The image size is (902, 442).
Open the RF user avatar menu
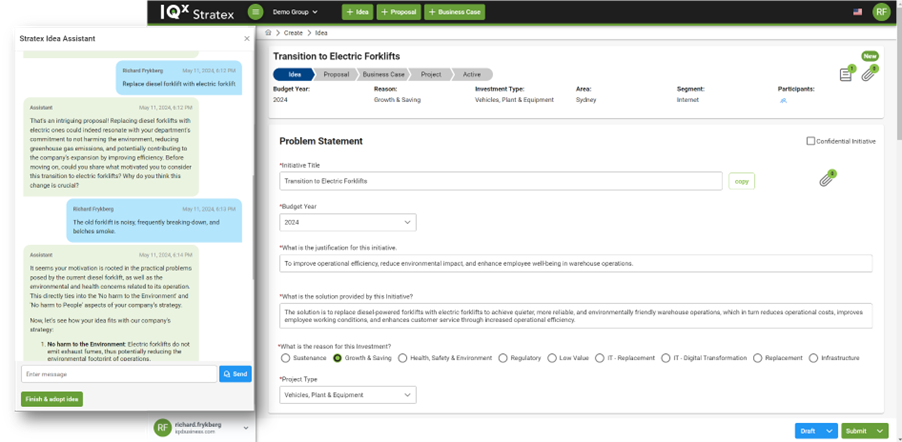click(880, 12)
